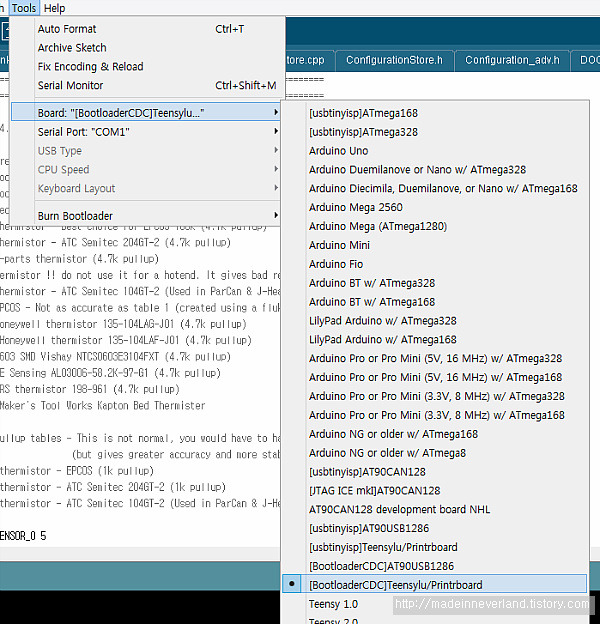Select board [usbtinyisp]AT90USB1286
Image resolution: width=600 pixels, height=624 pixels.
pyautogui.click(x=434, y=528)
